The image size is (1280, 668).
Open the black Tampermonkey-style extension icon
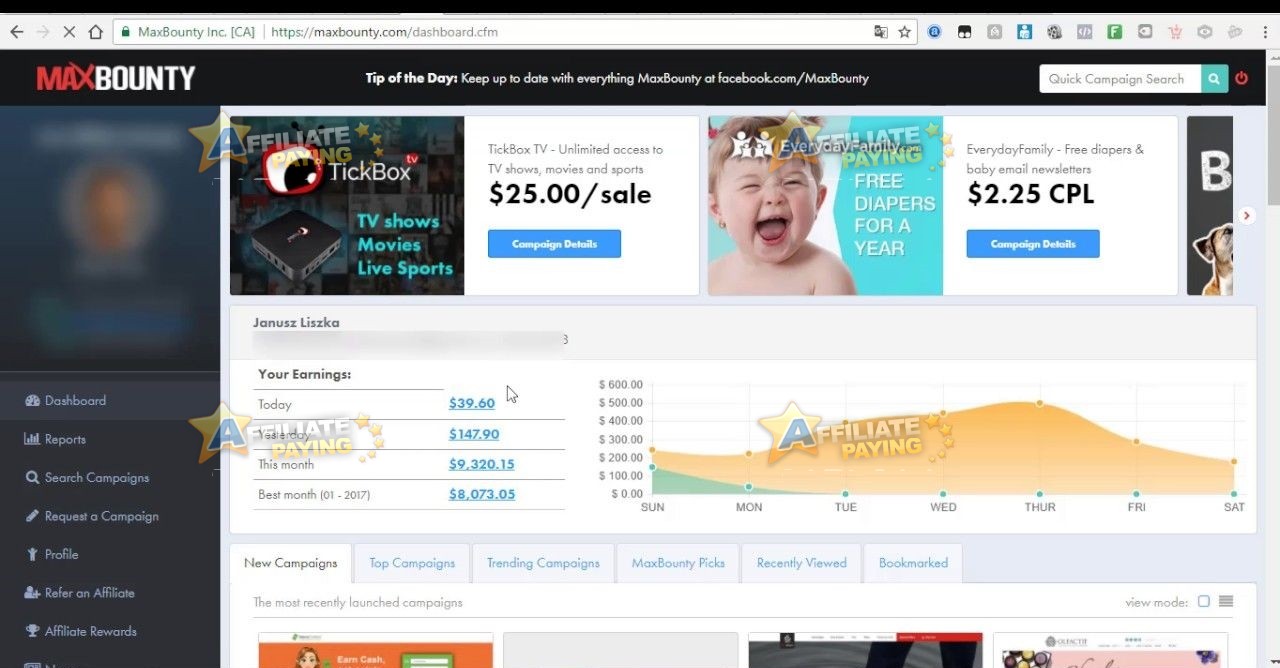point(964,32)
